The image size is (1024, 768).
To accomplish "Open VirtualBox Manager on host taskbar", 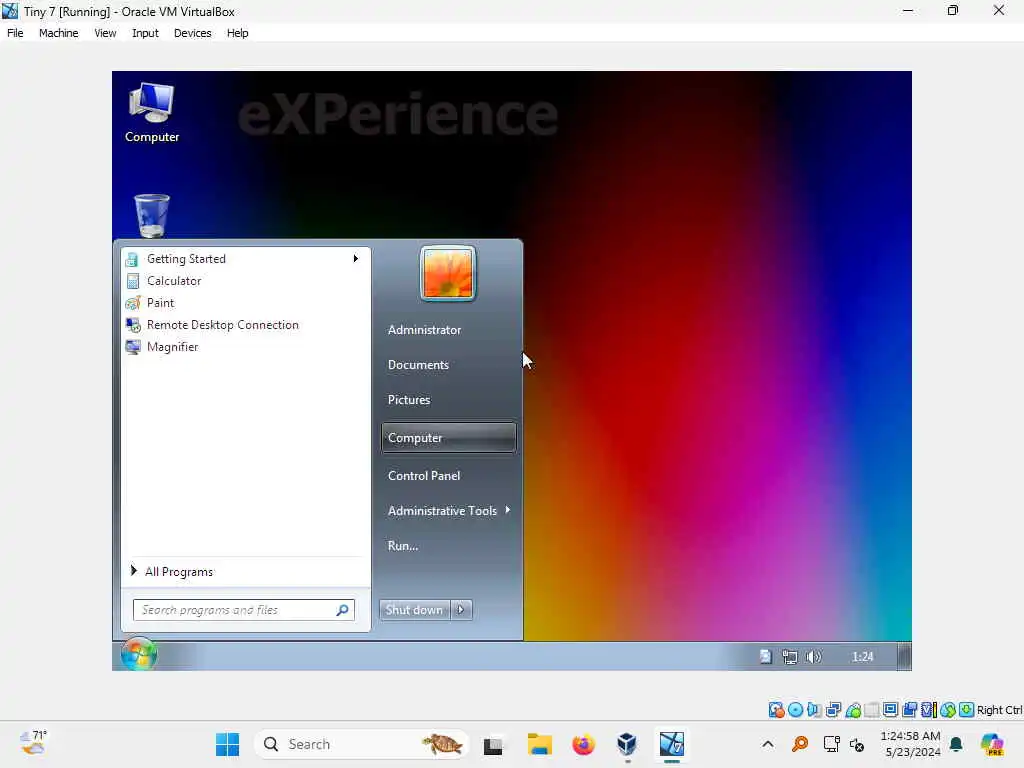I will tap(627, 744).
